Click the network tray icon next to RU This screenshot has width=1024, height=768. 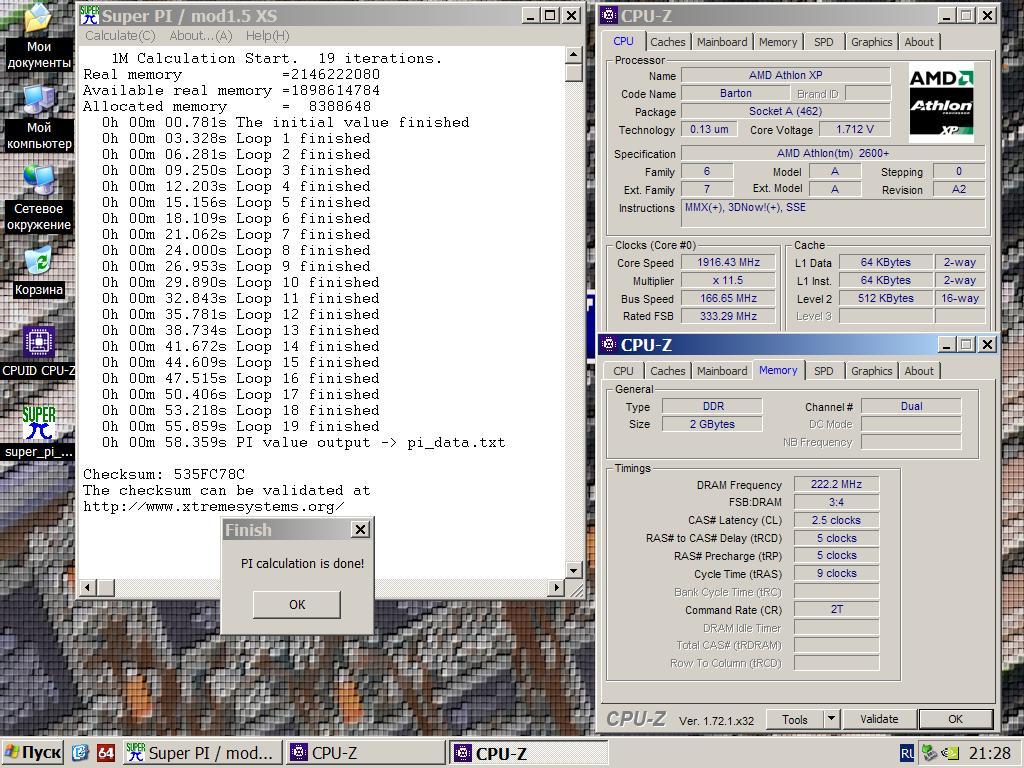pyautogui.click(x=929, y=753)
